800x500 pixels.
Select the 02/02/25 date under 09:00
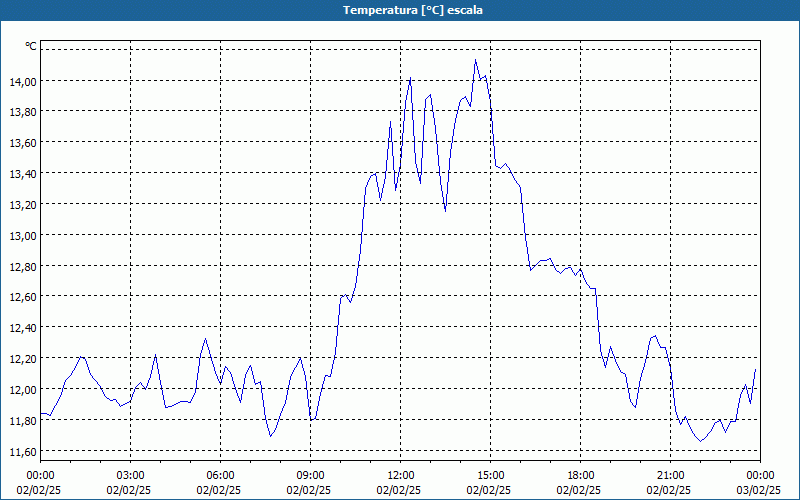pyautogui.click(x=309, y=490)
